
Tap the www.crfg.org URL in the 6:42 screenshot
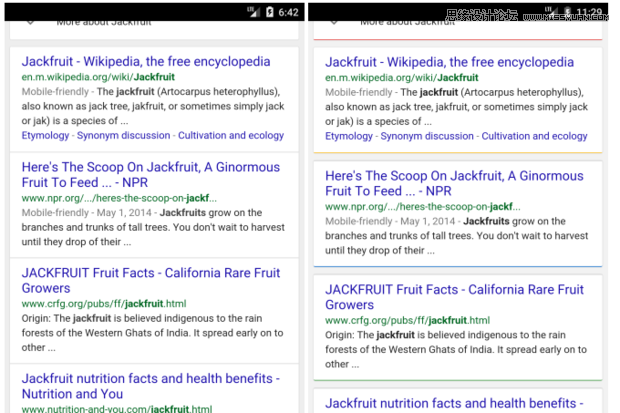104,303
